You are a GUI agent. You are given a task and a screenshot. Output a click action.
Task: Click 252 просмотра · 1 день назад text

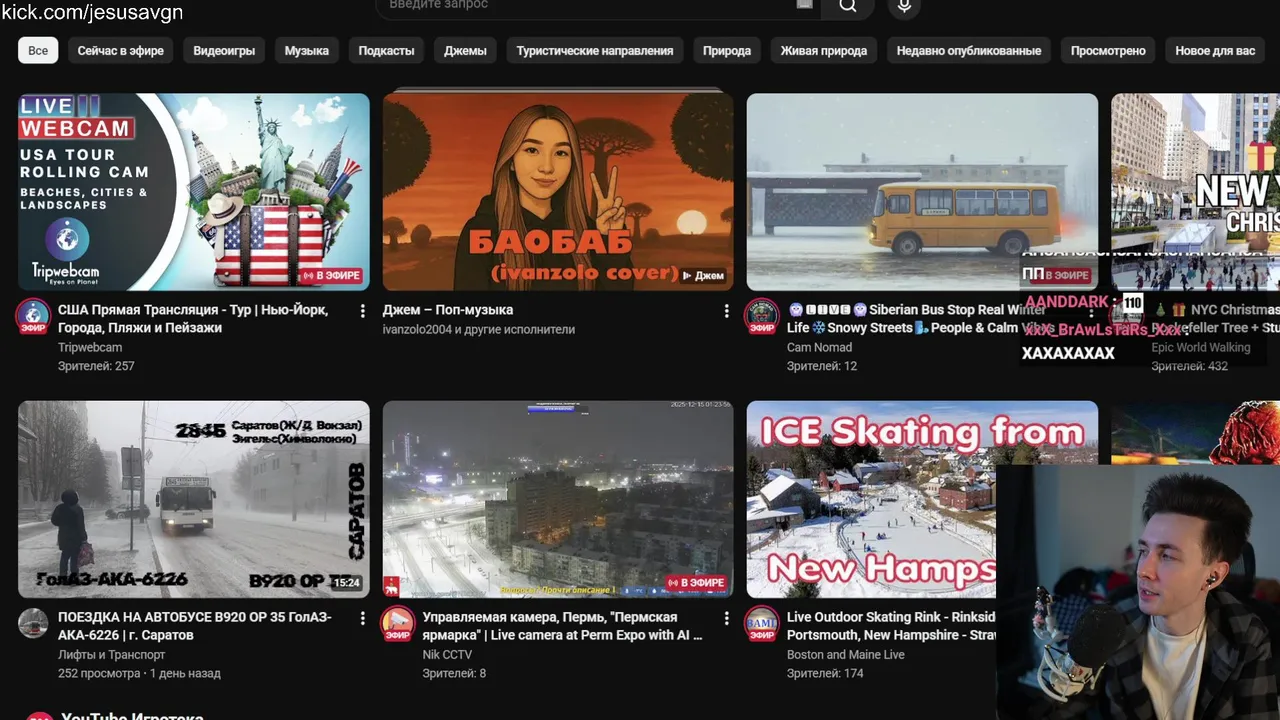139,674
